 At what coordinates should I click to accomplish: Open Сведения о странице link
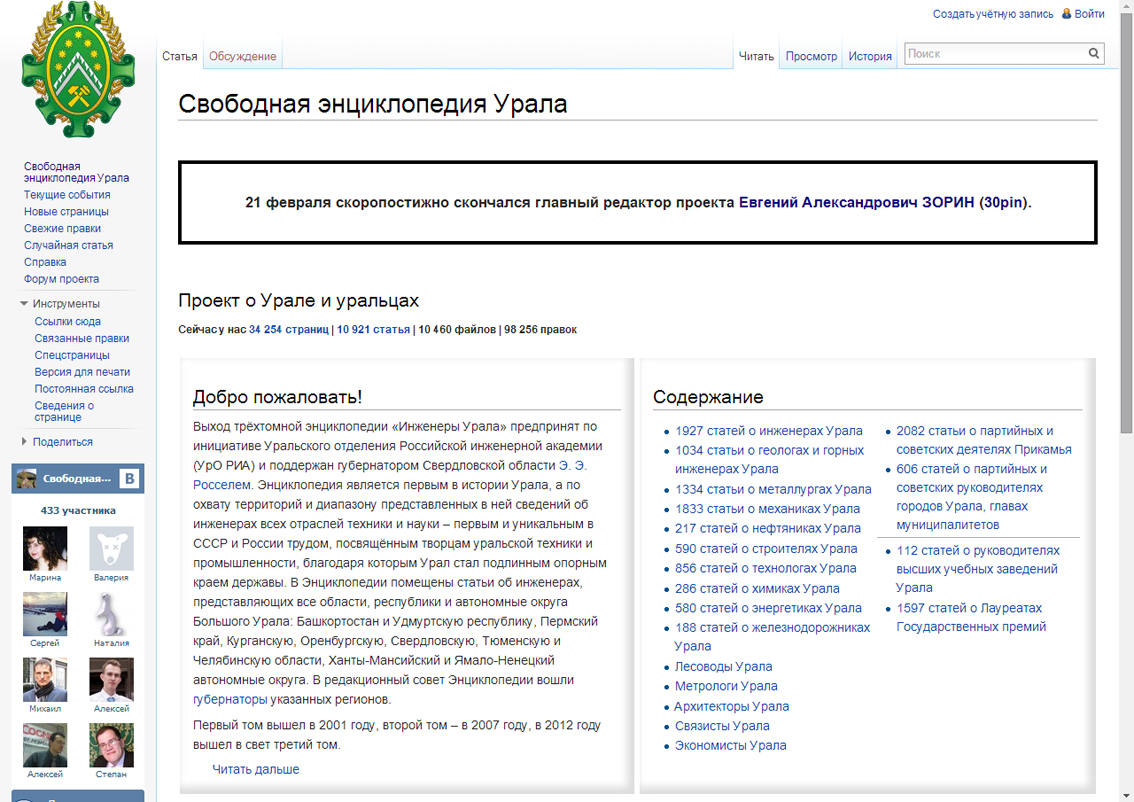click(64, 411)
